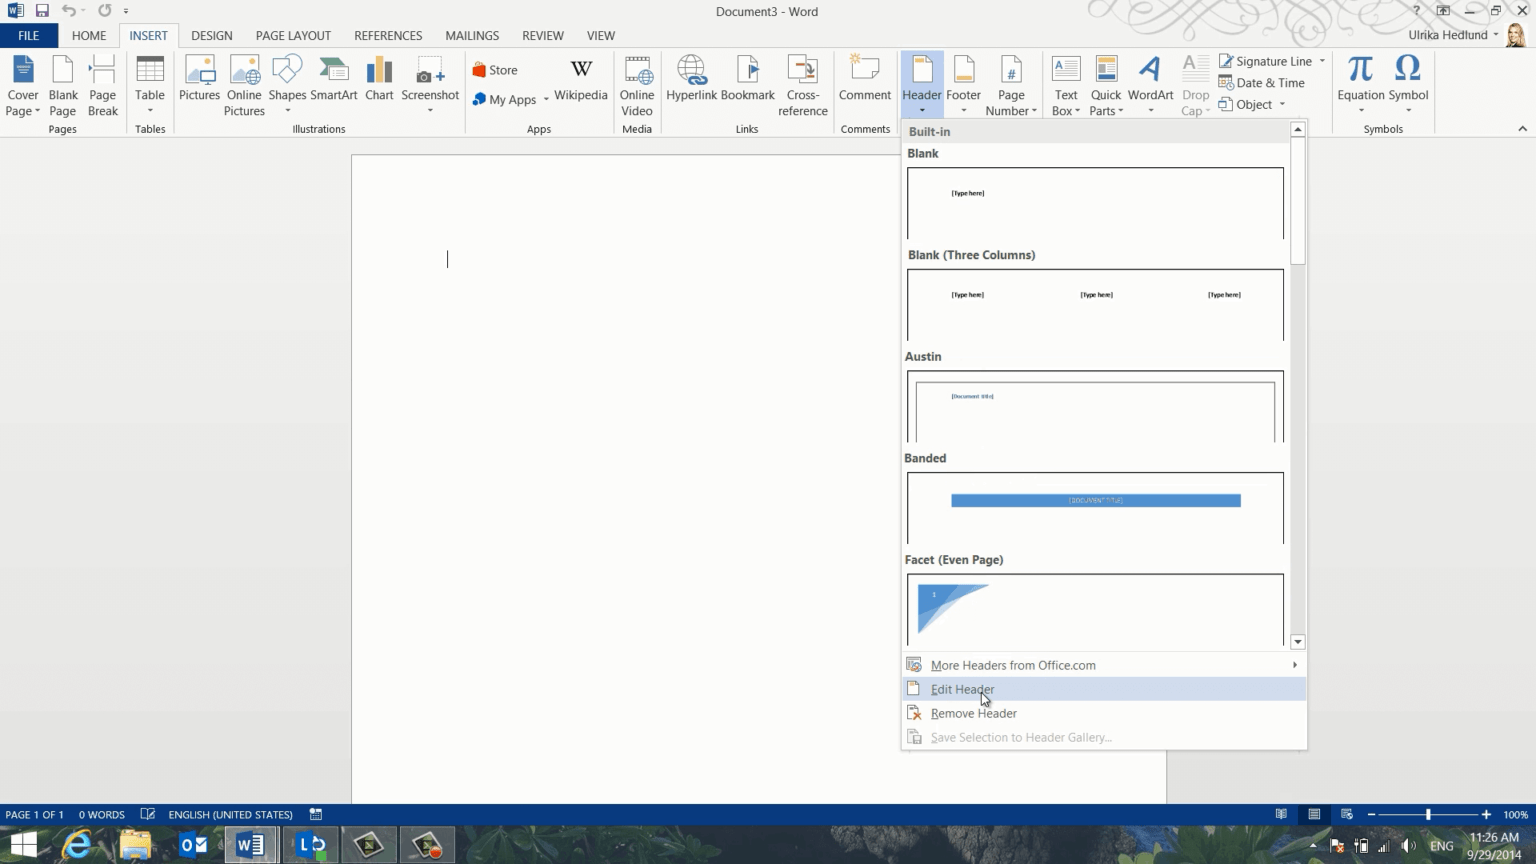Select Remove Header option
1536x864 pixels.
973,713
